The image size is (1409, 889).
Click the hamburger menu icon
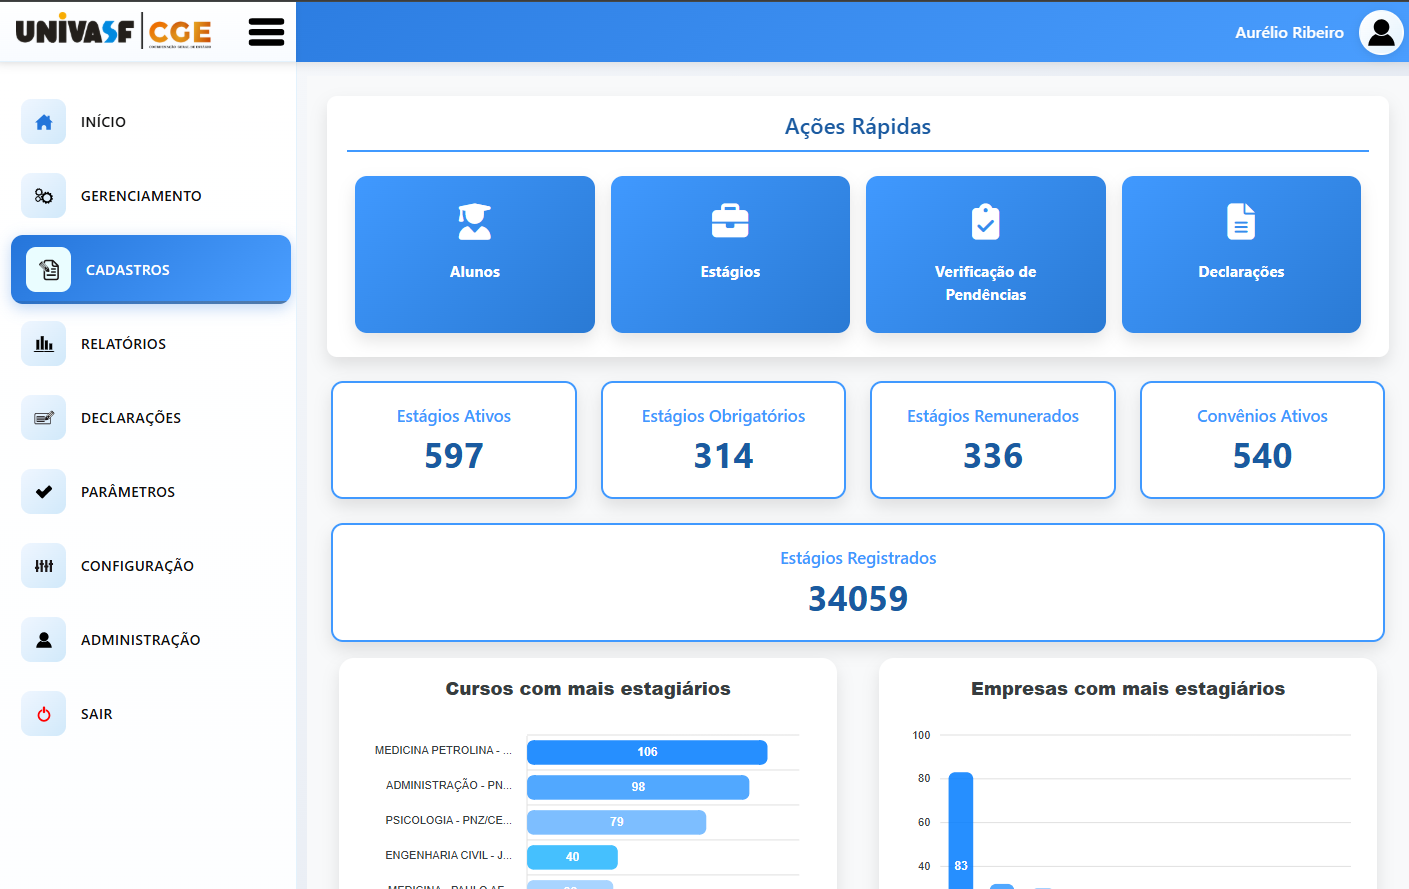[266, 32]
